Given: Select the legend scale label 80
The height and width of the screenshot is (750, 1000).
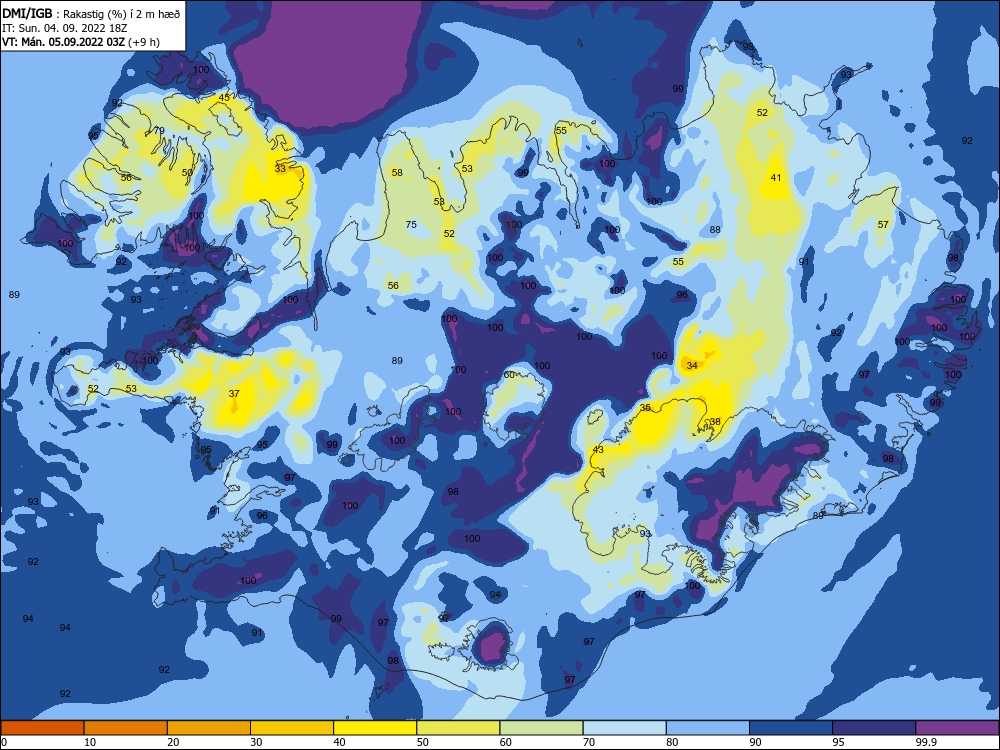Looking at the screenshot, I should click(x=672, y=742).
